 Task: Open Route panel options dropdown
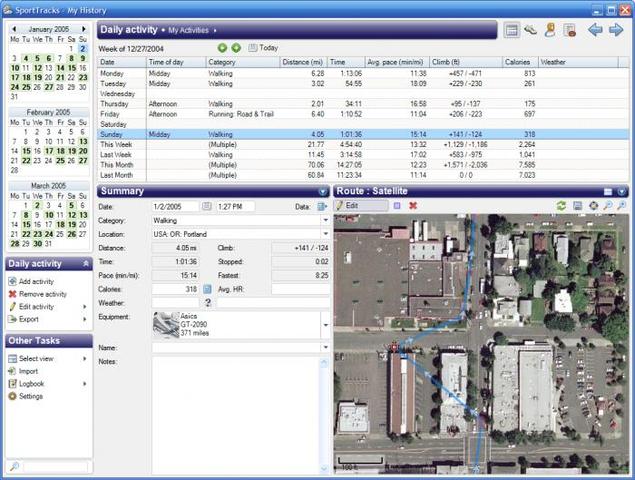(x=622, y=192)
